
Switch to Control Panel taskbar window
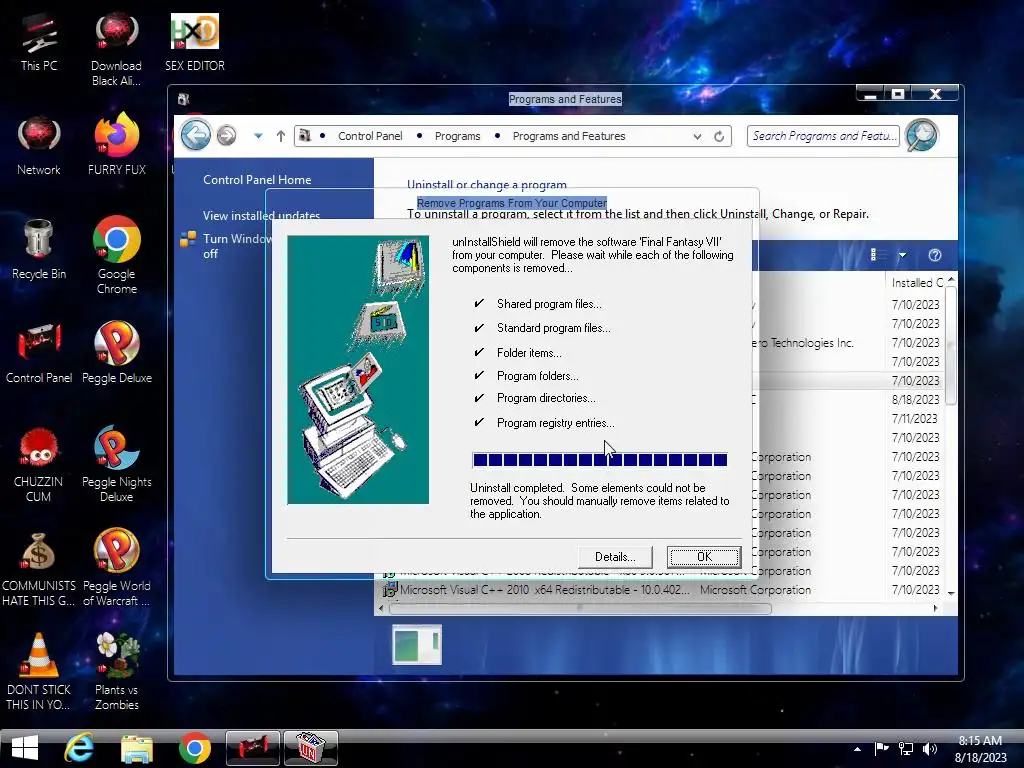point(253,748)
